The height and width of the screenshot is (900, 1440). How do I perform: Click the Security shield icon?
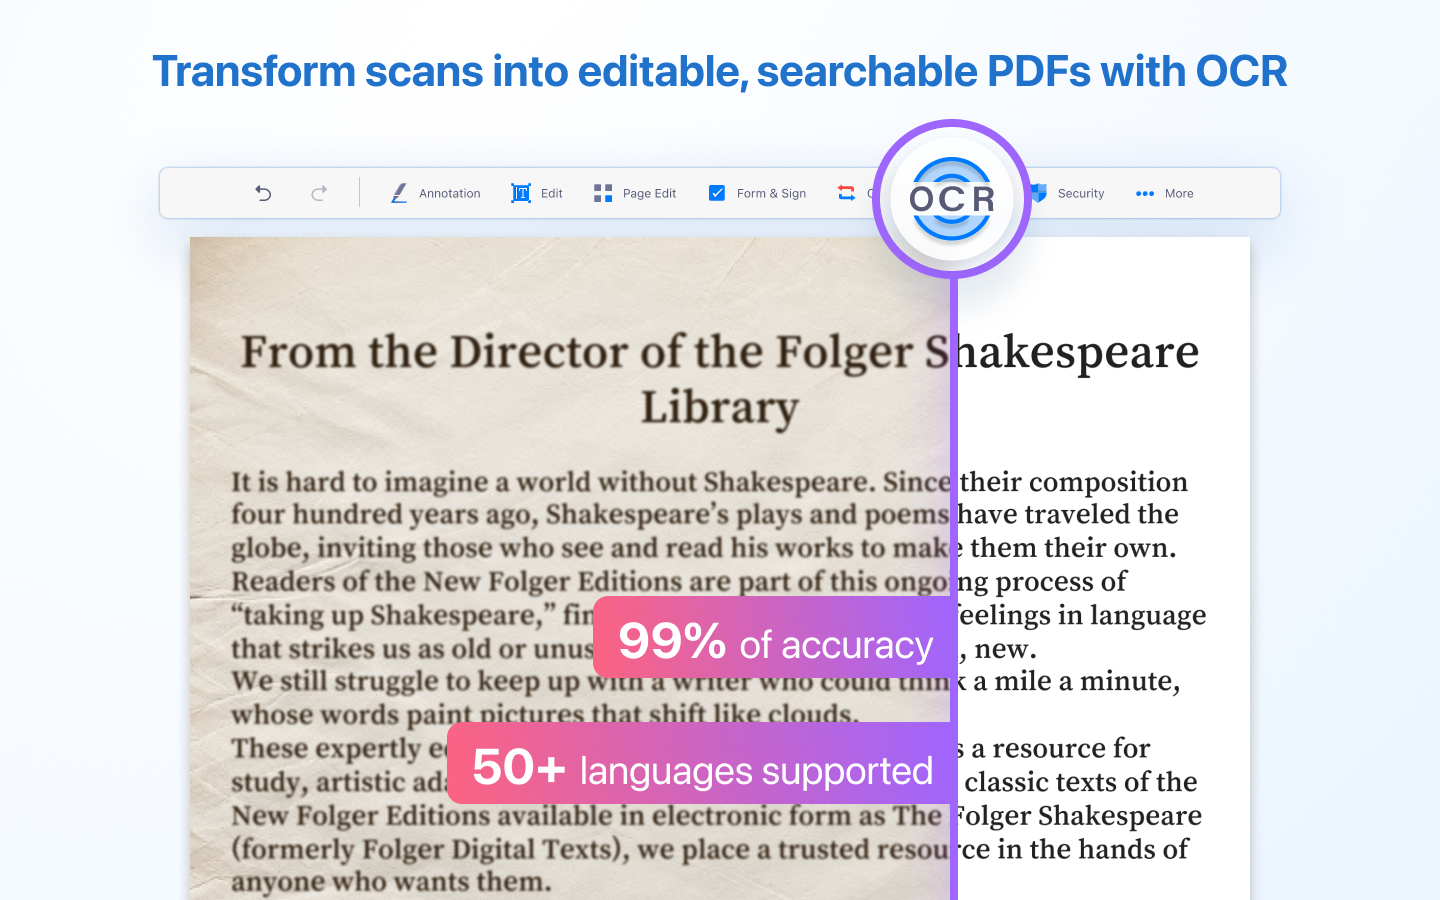tap(1039, 193)
